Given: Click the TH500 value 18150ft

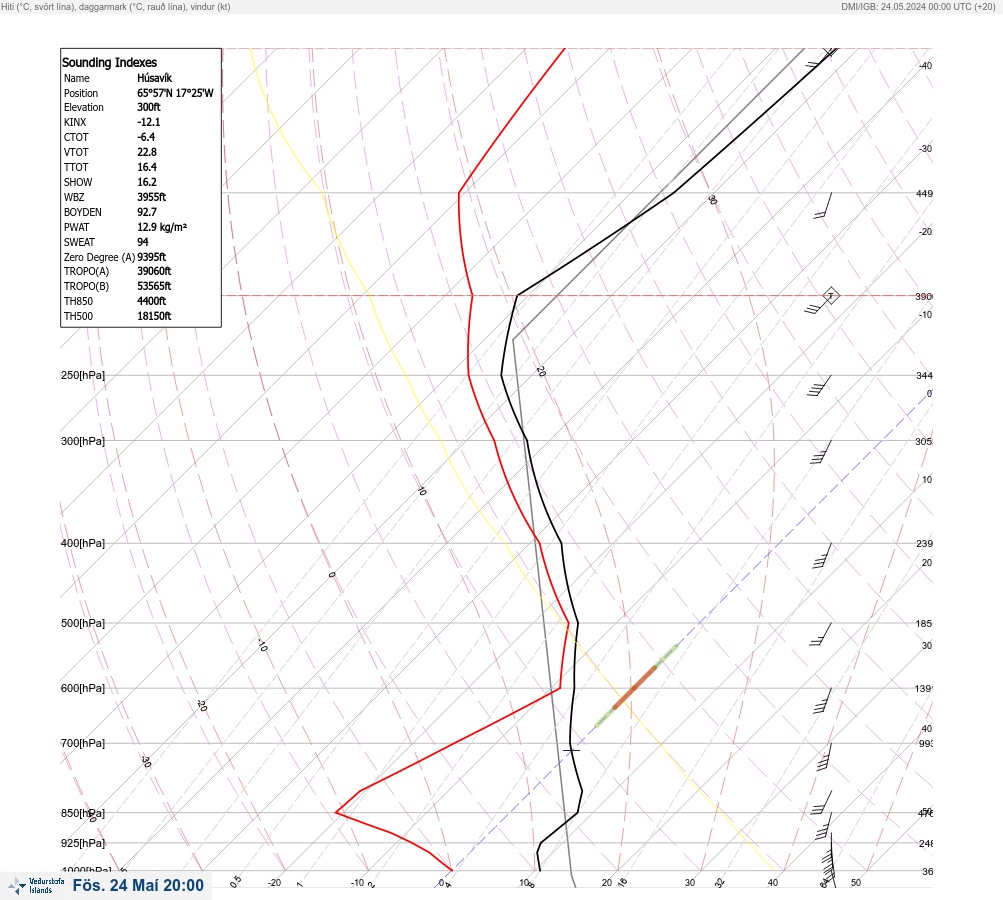Looking at the screenshot, I should [x=154, y=316].
